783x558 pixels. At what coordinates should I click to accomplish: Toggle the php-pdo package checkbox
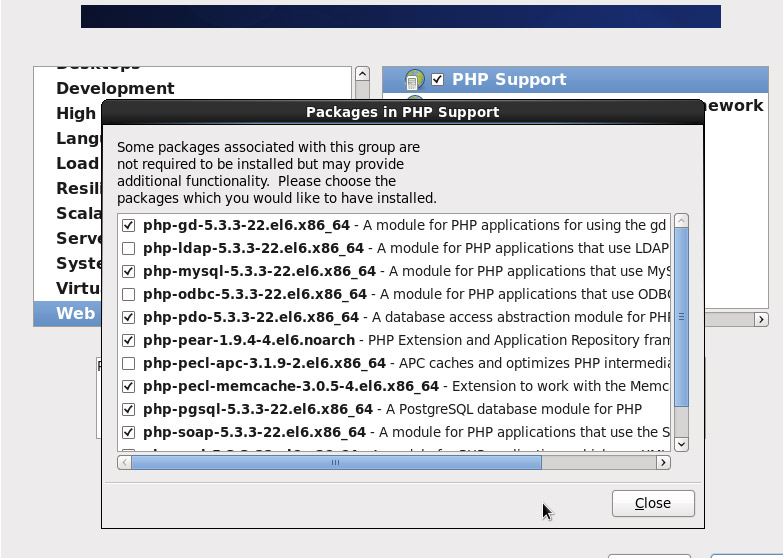pos(128,317)
